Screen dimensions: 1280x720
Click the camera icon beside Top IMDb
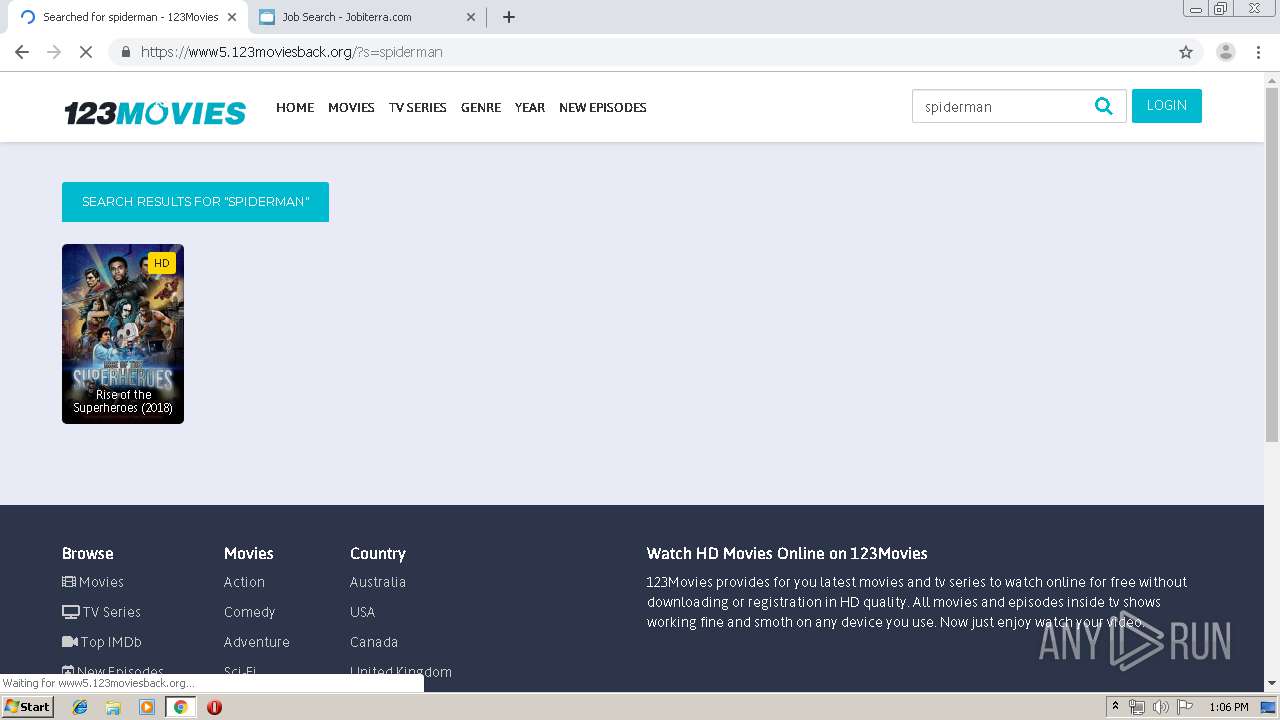coord(70,642)
